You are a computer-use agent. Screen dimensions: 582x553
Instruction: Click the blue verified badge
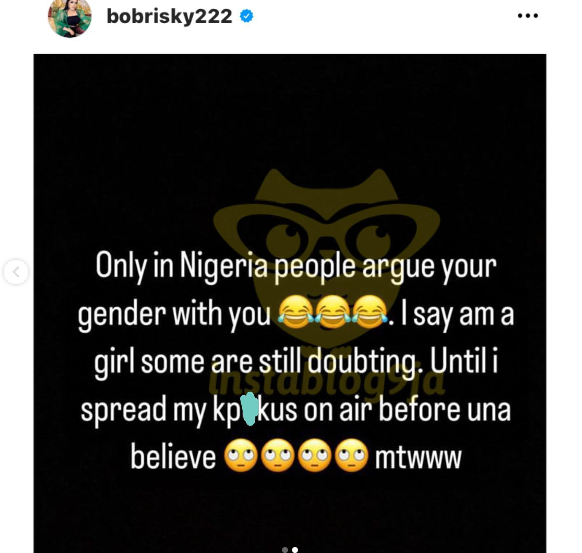coord(246,16)
